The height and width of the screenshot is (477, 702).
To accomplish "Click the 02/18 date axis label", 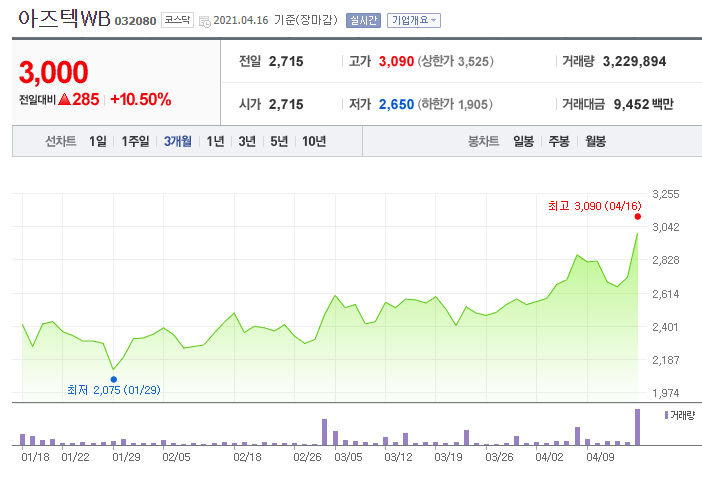I will pos(247,457).
